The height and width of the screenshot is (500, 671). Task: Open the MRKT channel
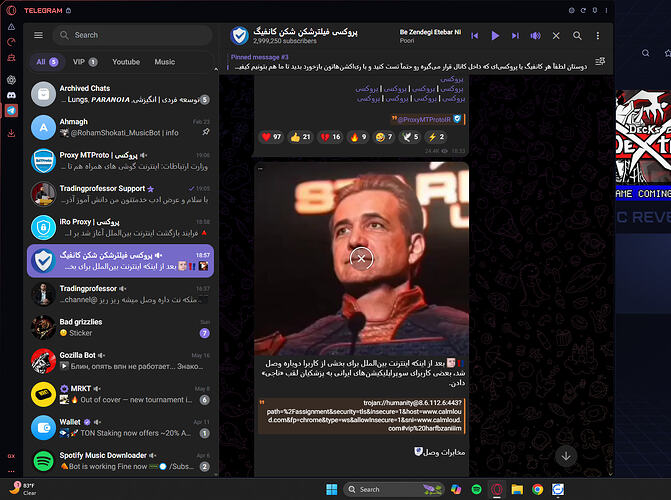pos(121,394)
